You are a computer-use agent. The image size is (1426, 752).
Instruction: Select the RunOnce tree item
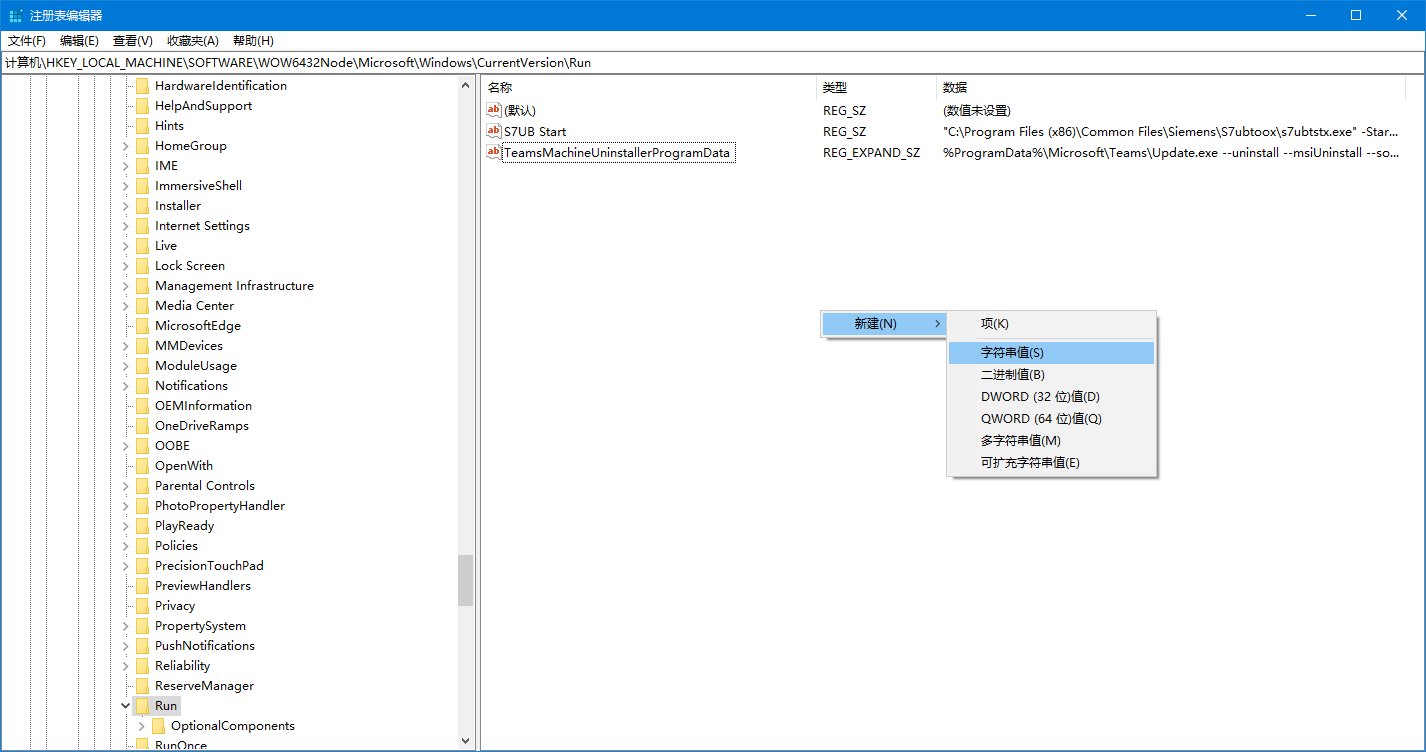pos(181,745)
